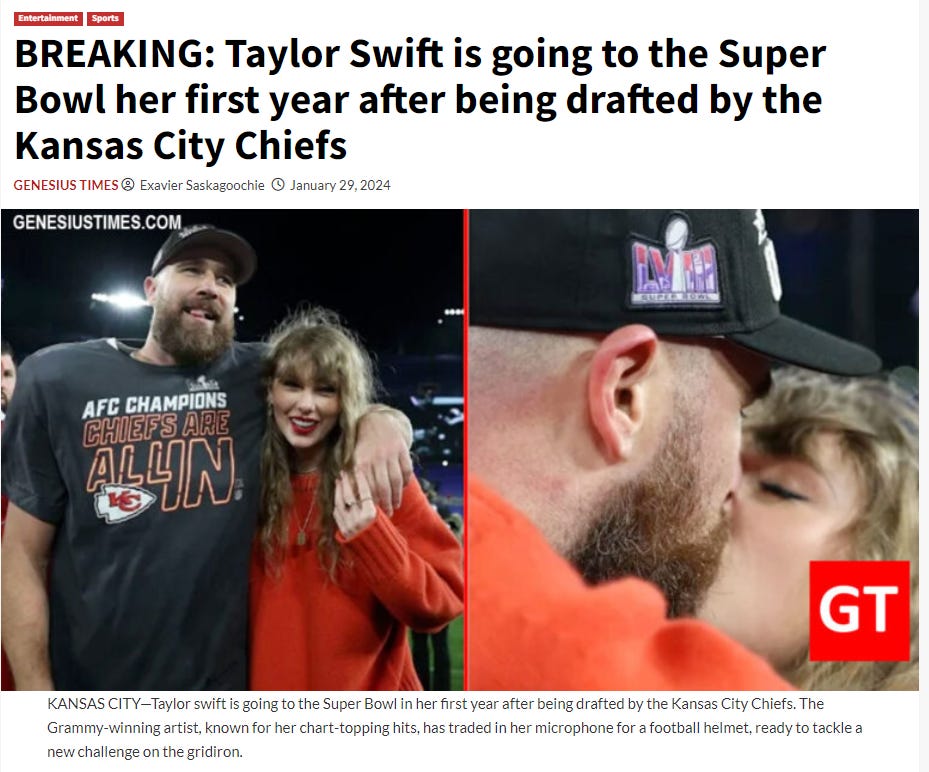The width and height of the screenshot is (929, 772).
Task: Click the article's opening paragraph
Action: [454, 728]
